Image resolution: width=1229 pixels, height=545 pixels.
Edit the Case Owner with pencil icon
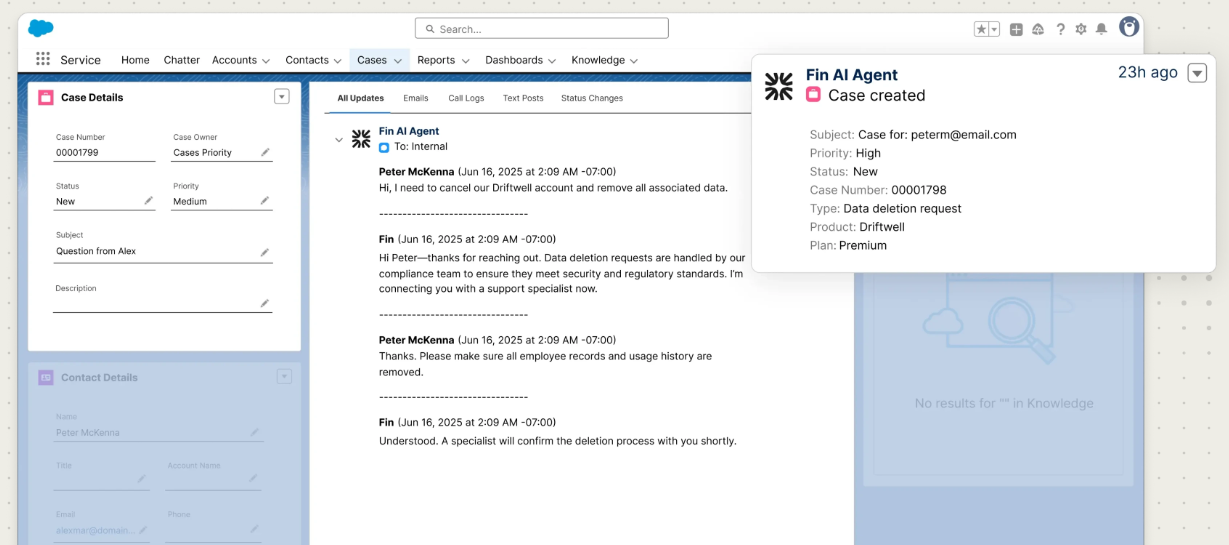pos(265,152)
